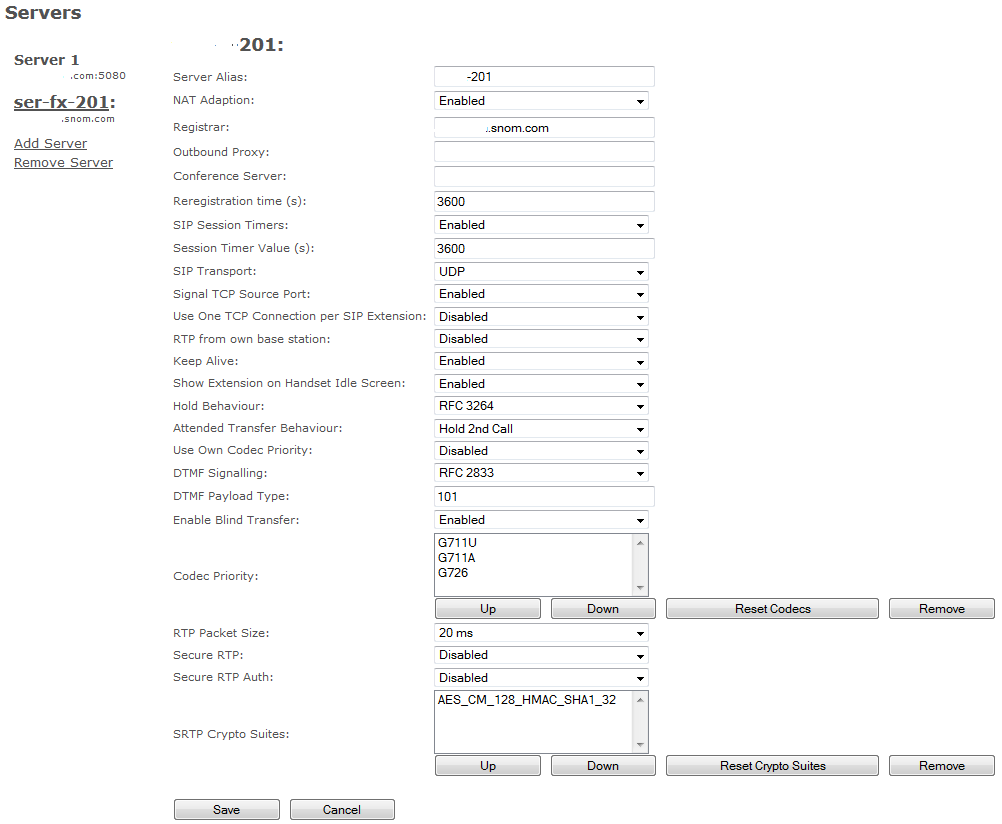
Task: Open Use One TCP Connection dropdown
Action: (541, 317)
